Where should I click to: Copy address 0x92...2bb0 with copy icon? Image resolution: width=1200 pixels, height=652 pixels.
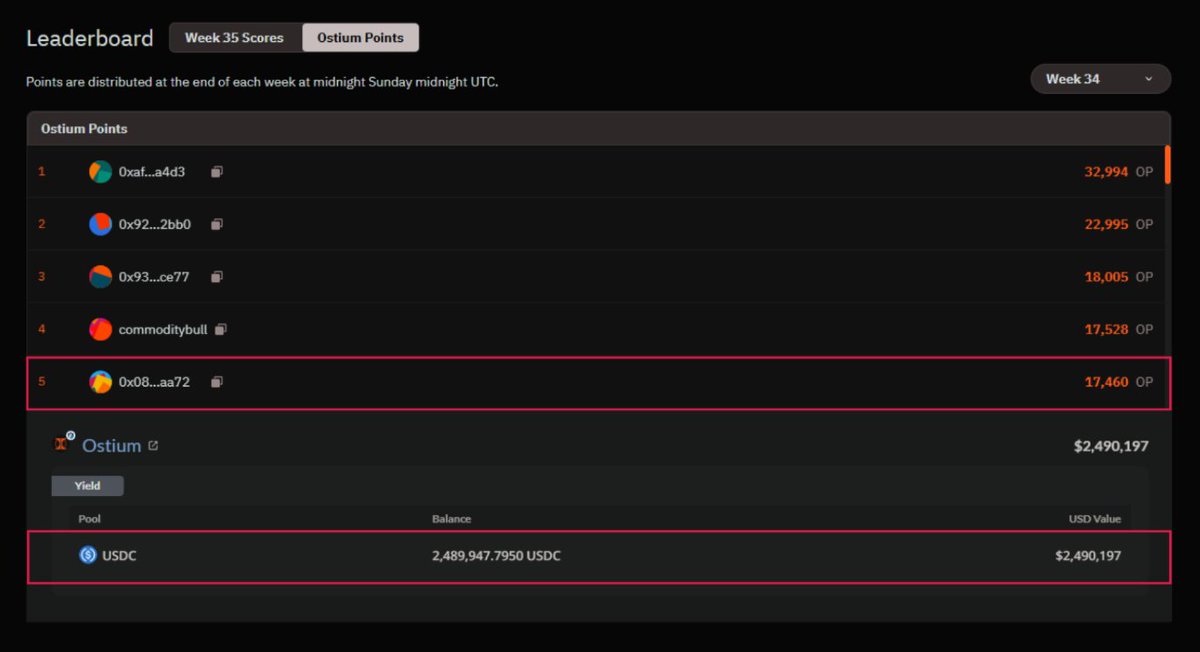point(217,224)
